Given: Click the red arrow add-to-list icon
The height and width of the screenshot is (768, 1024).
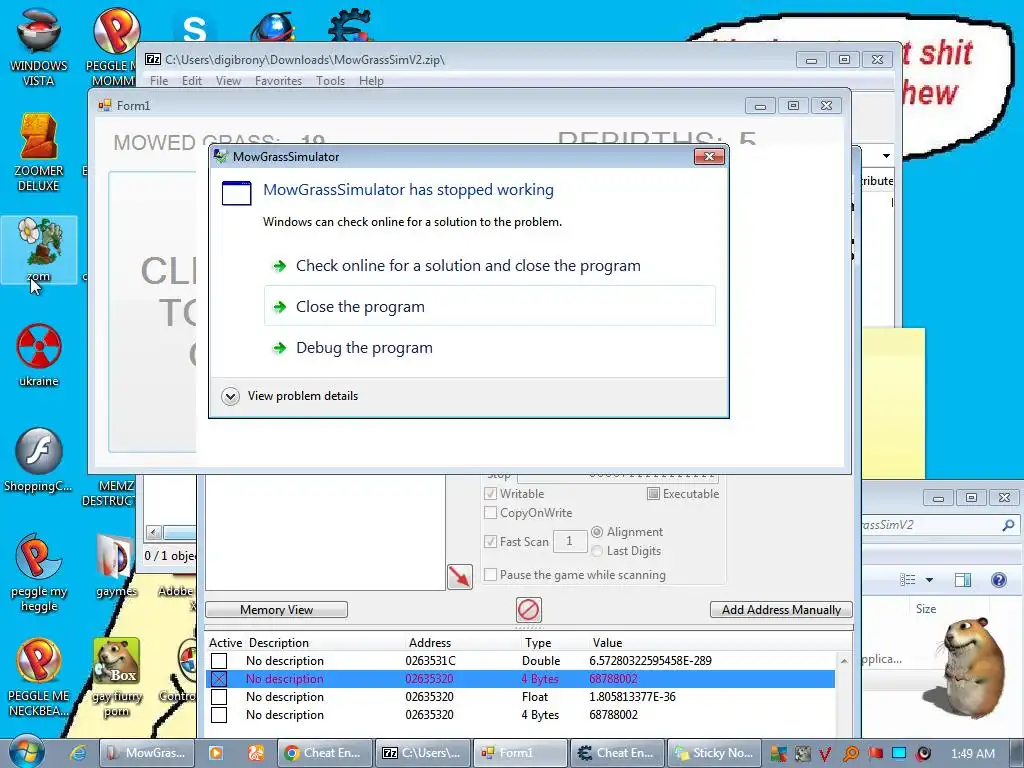Looking at the screenshot, I should tap(460, 576).
